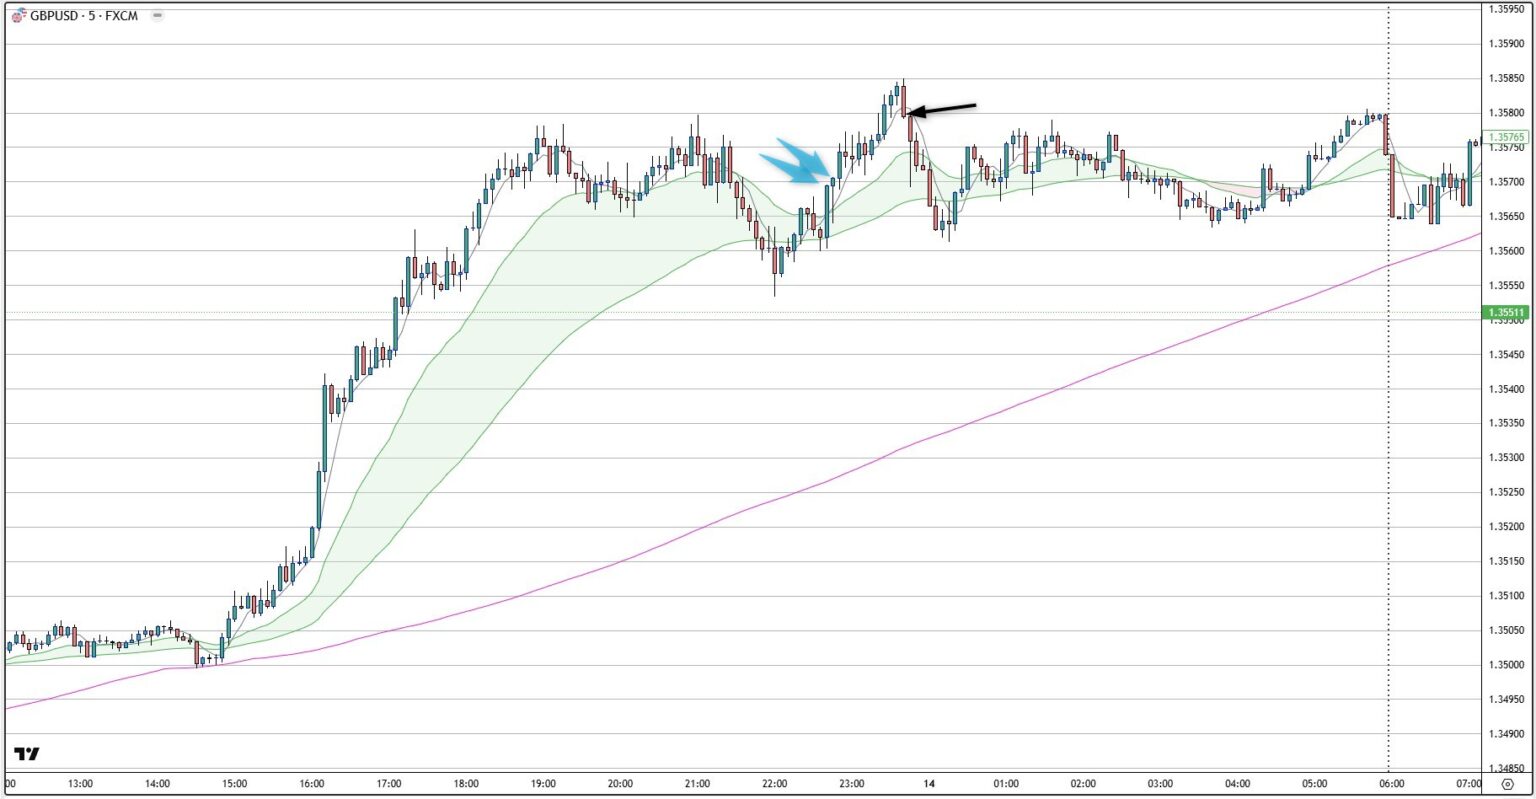The height and width of the screenshot is (799, 1536).
Task: Click the date label 14 on time axis
Action: click(929, 784)
